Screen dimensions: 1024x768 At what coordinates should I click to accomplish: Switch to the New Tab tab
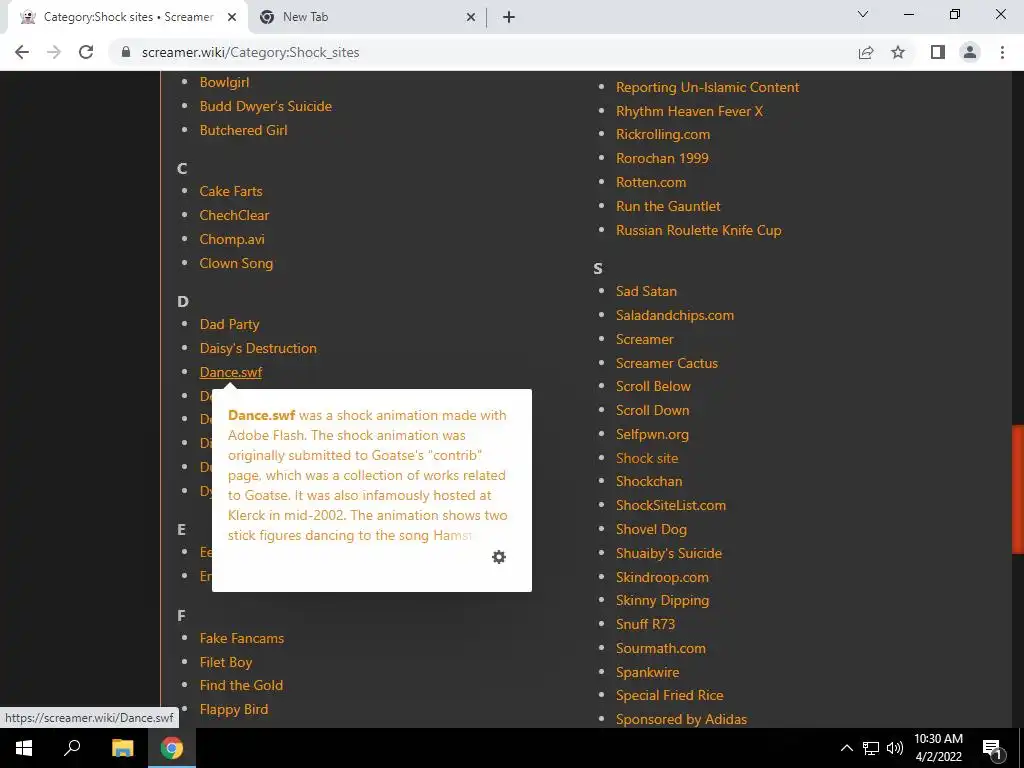point(367,17)
